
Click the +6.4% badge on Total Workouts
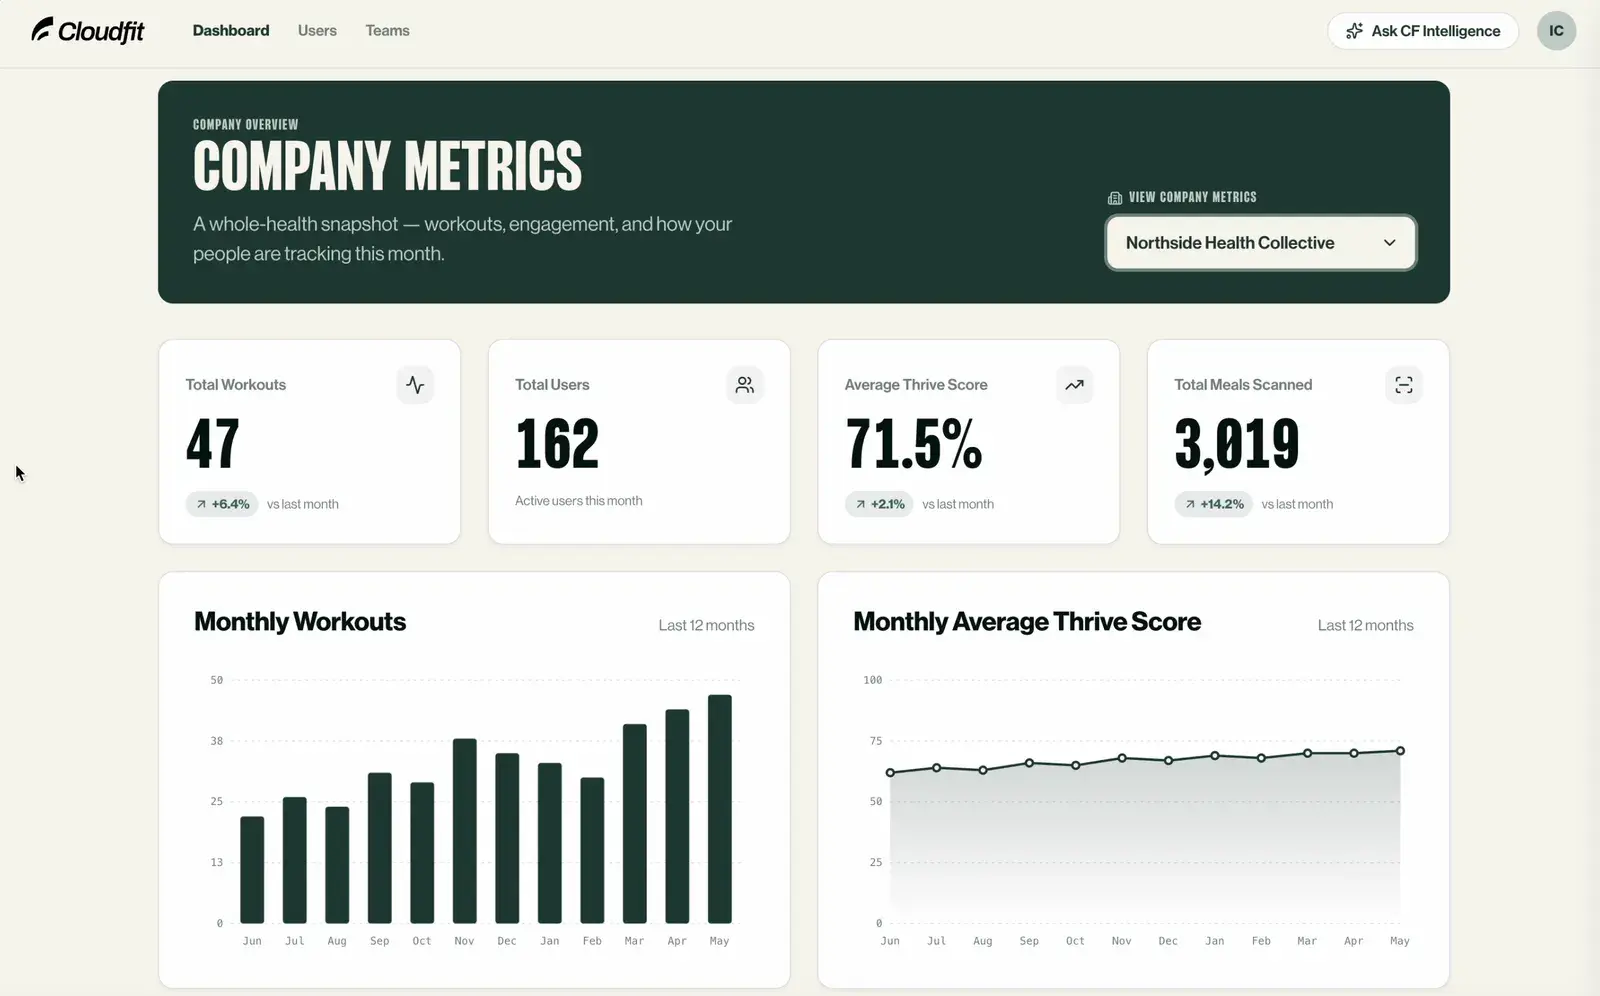(222, 504)
